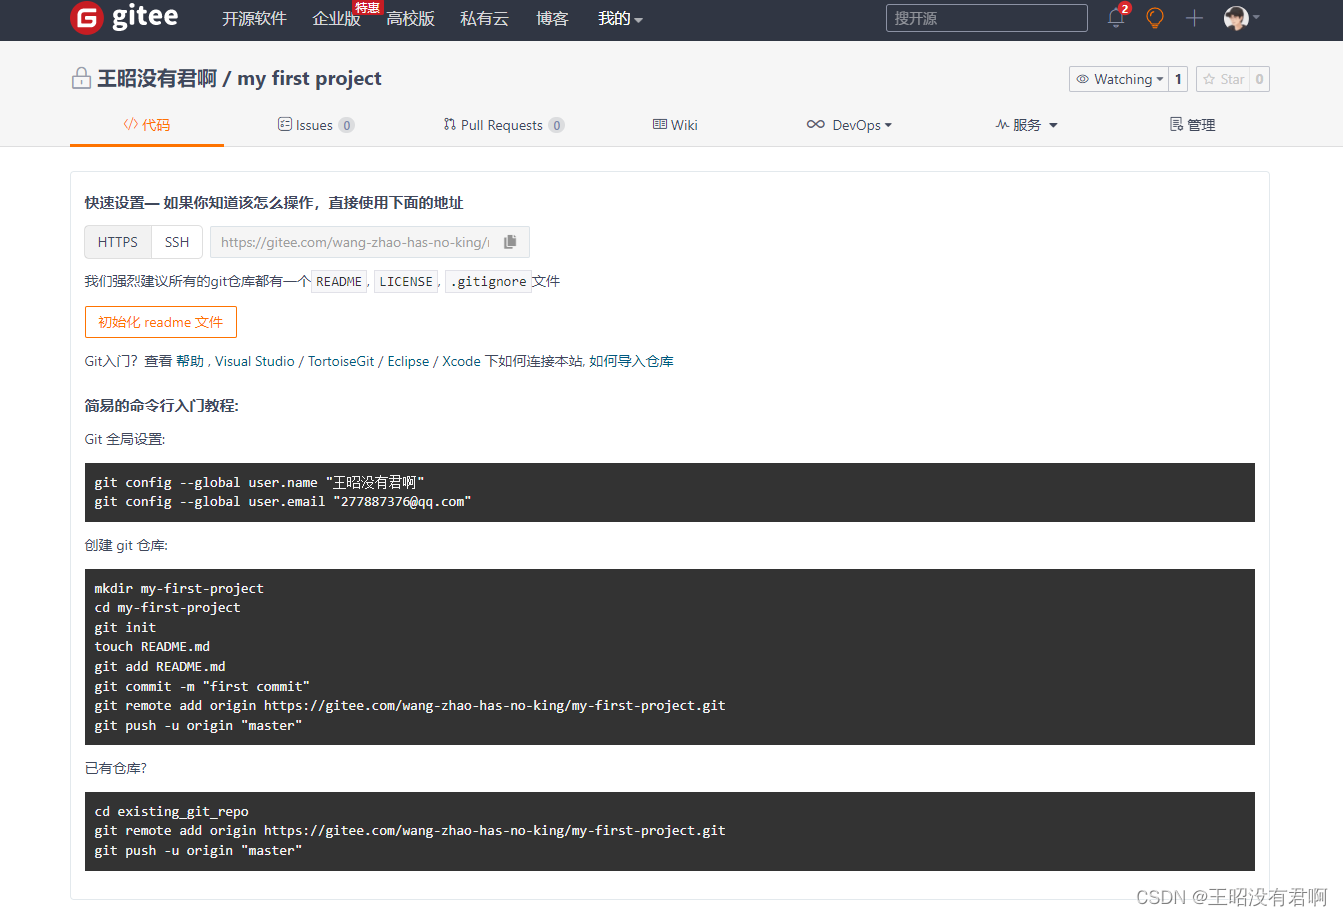Expand the 服务 tab dropdown
Viewport: 1343px width, 916px height.
(x=1026, y=125)
